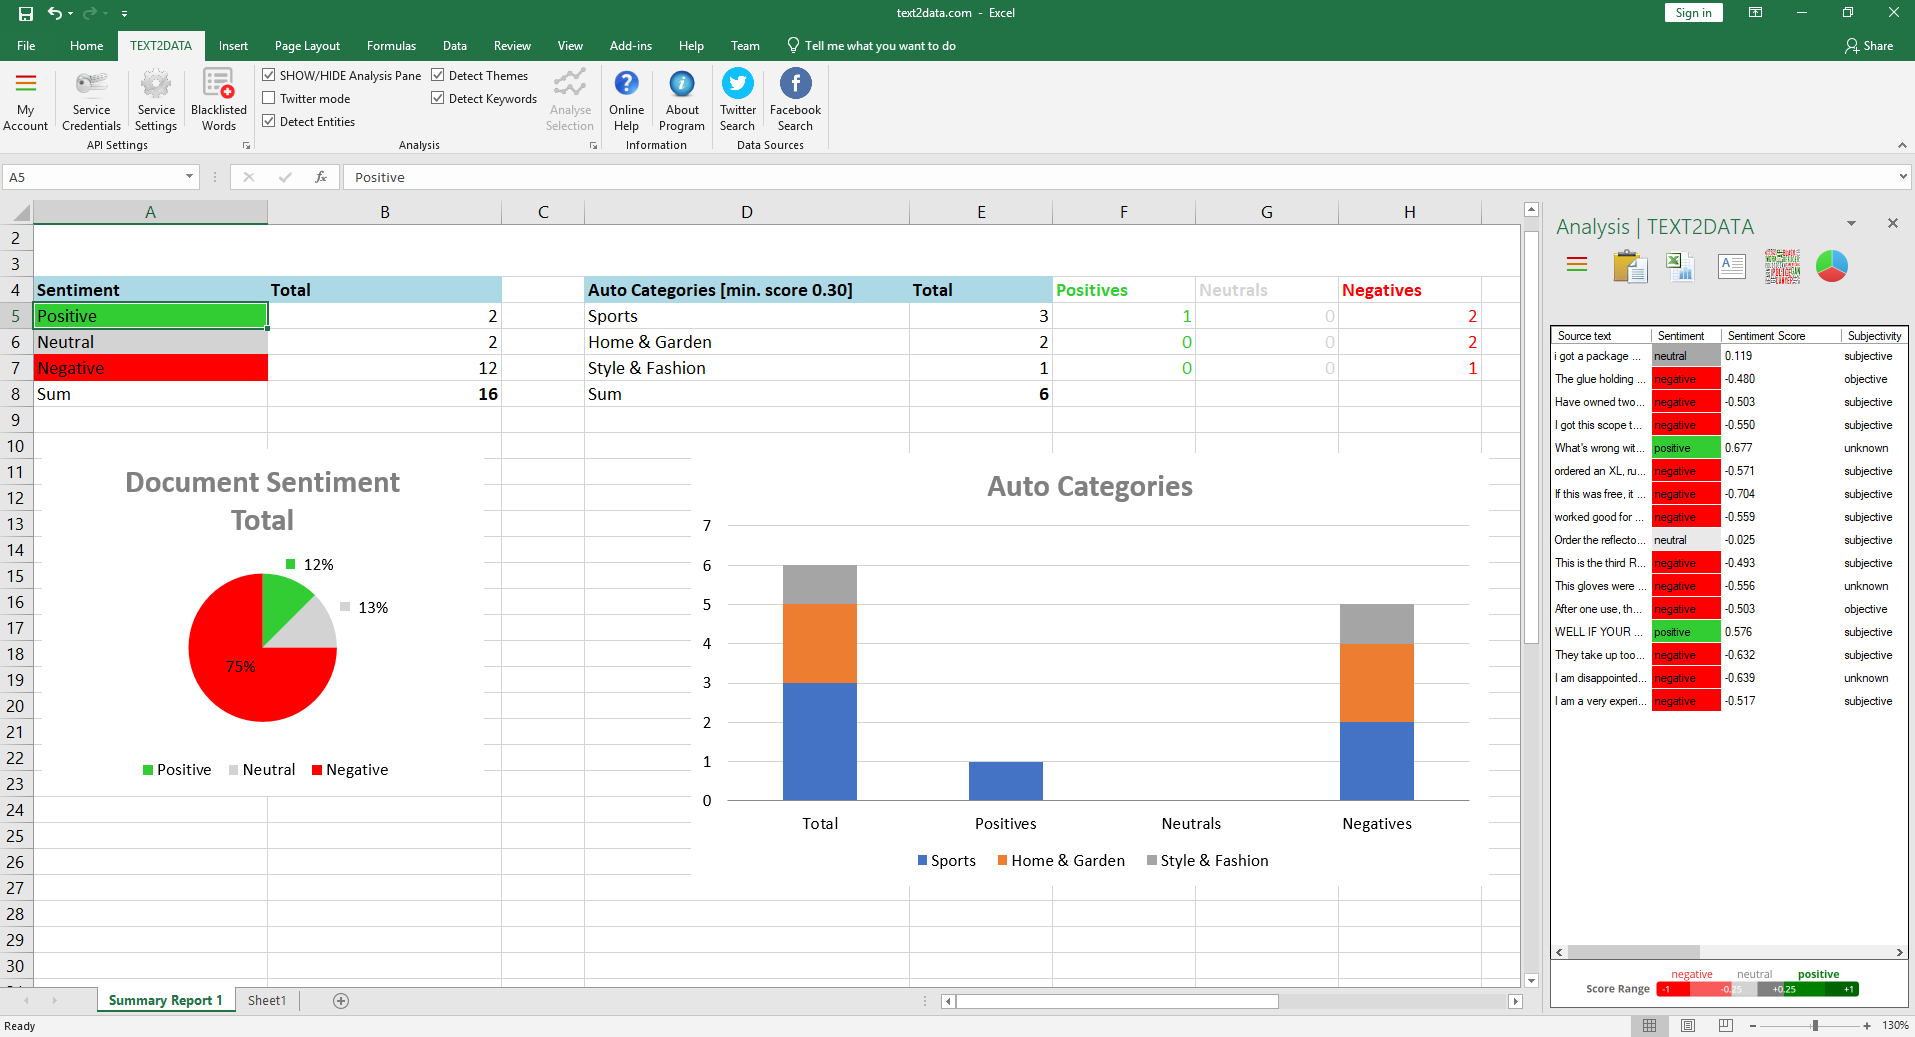1915x1037 pixels.
Task: Undo the last action
Action: [x=55, y=13]
